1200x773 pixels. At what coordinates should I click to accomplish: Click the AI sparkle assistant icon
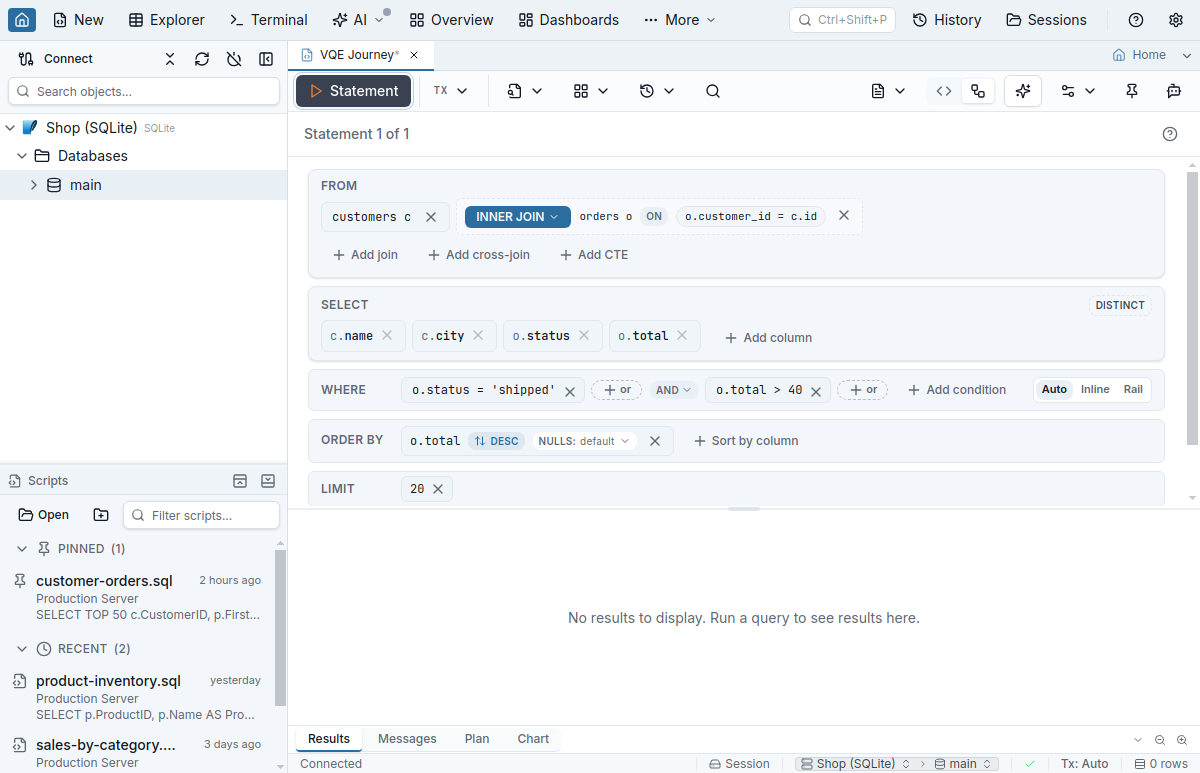[1023, 91]
